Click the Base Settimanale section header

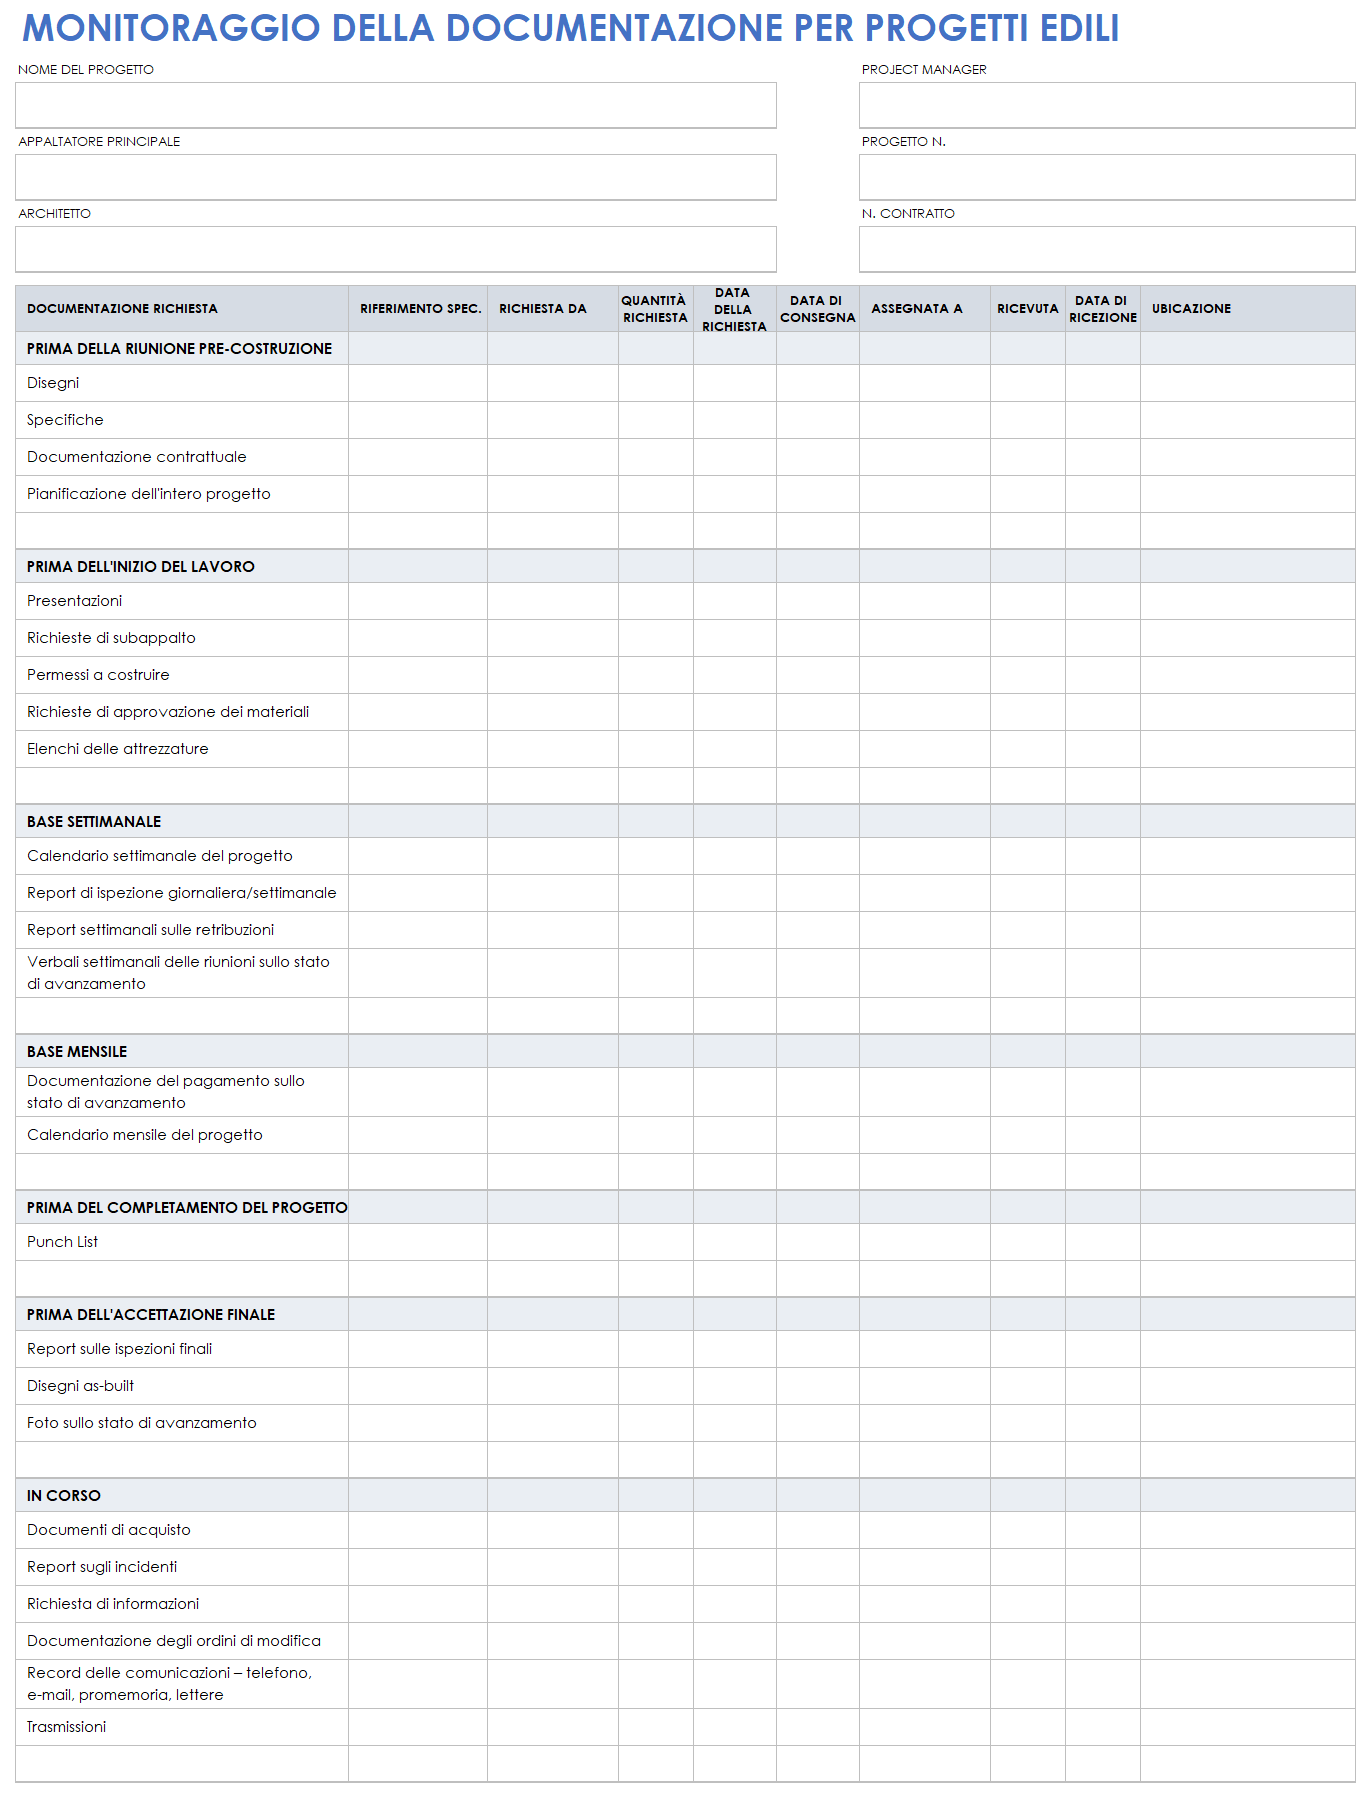685,822
